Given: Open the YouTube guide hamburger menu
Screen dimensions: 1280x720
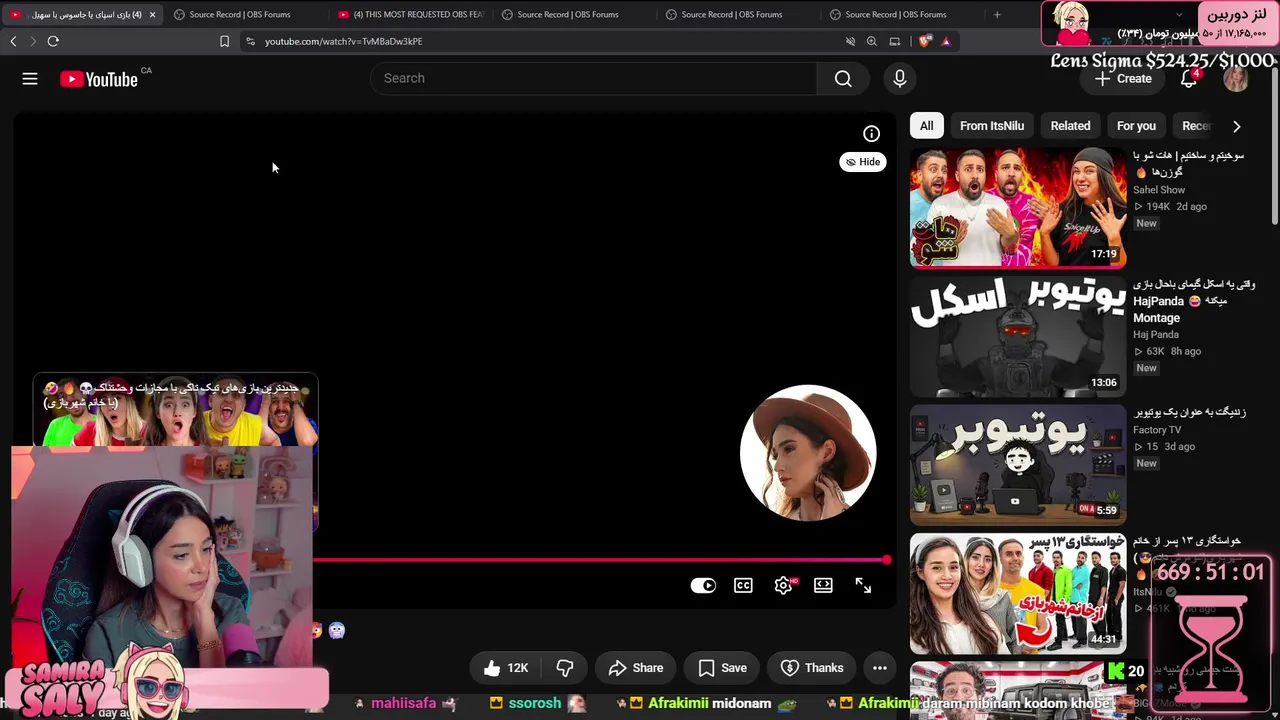Looking at the screenshot, I should [30, 79].
